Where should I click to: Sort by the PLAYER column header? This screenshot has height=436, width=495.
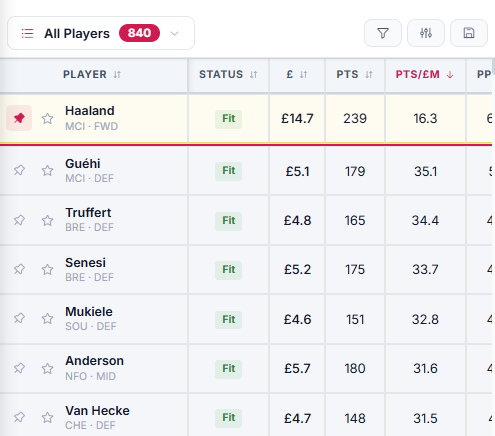pyautogui.click(x=92, y=74)
